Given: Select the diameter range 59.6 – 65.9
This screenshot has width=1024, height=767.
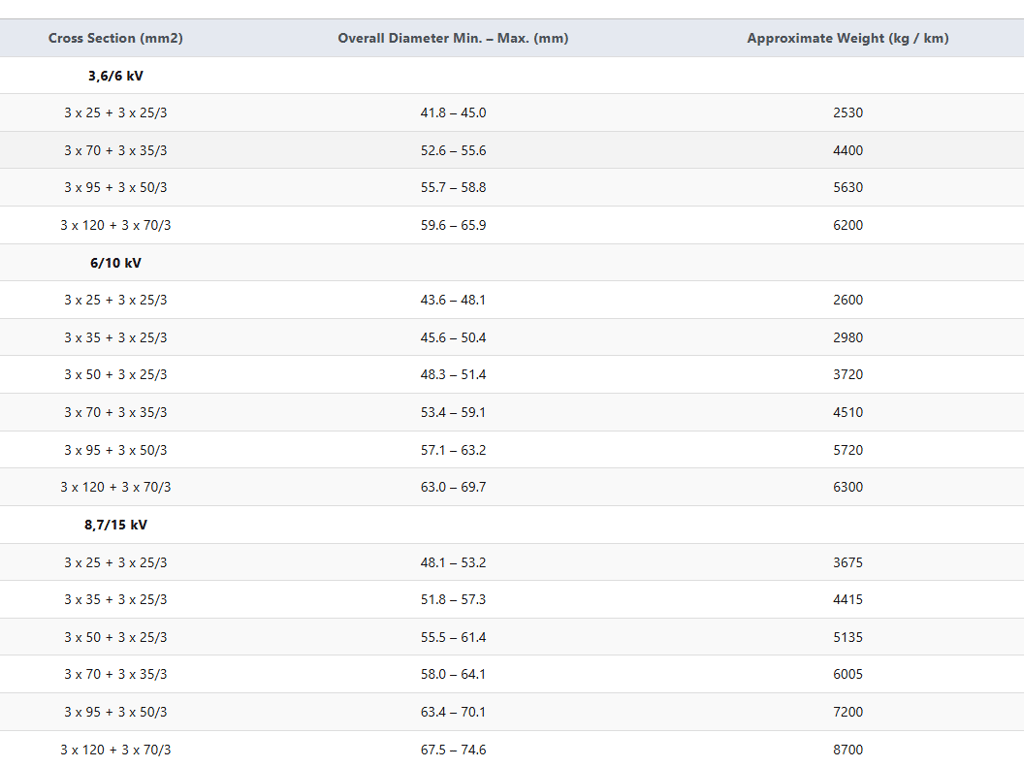Looking at the screenshot, I should click(x=453, y=226).
